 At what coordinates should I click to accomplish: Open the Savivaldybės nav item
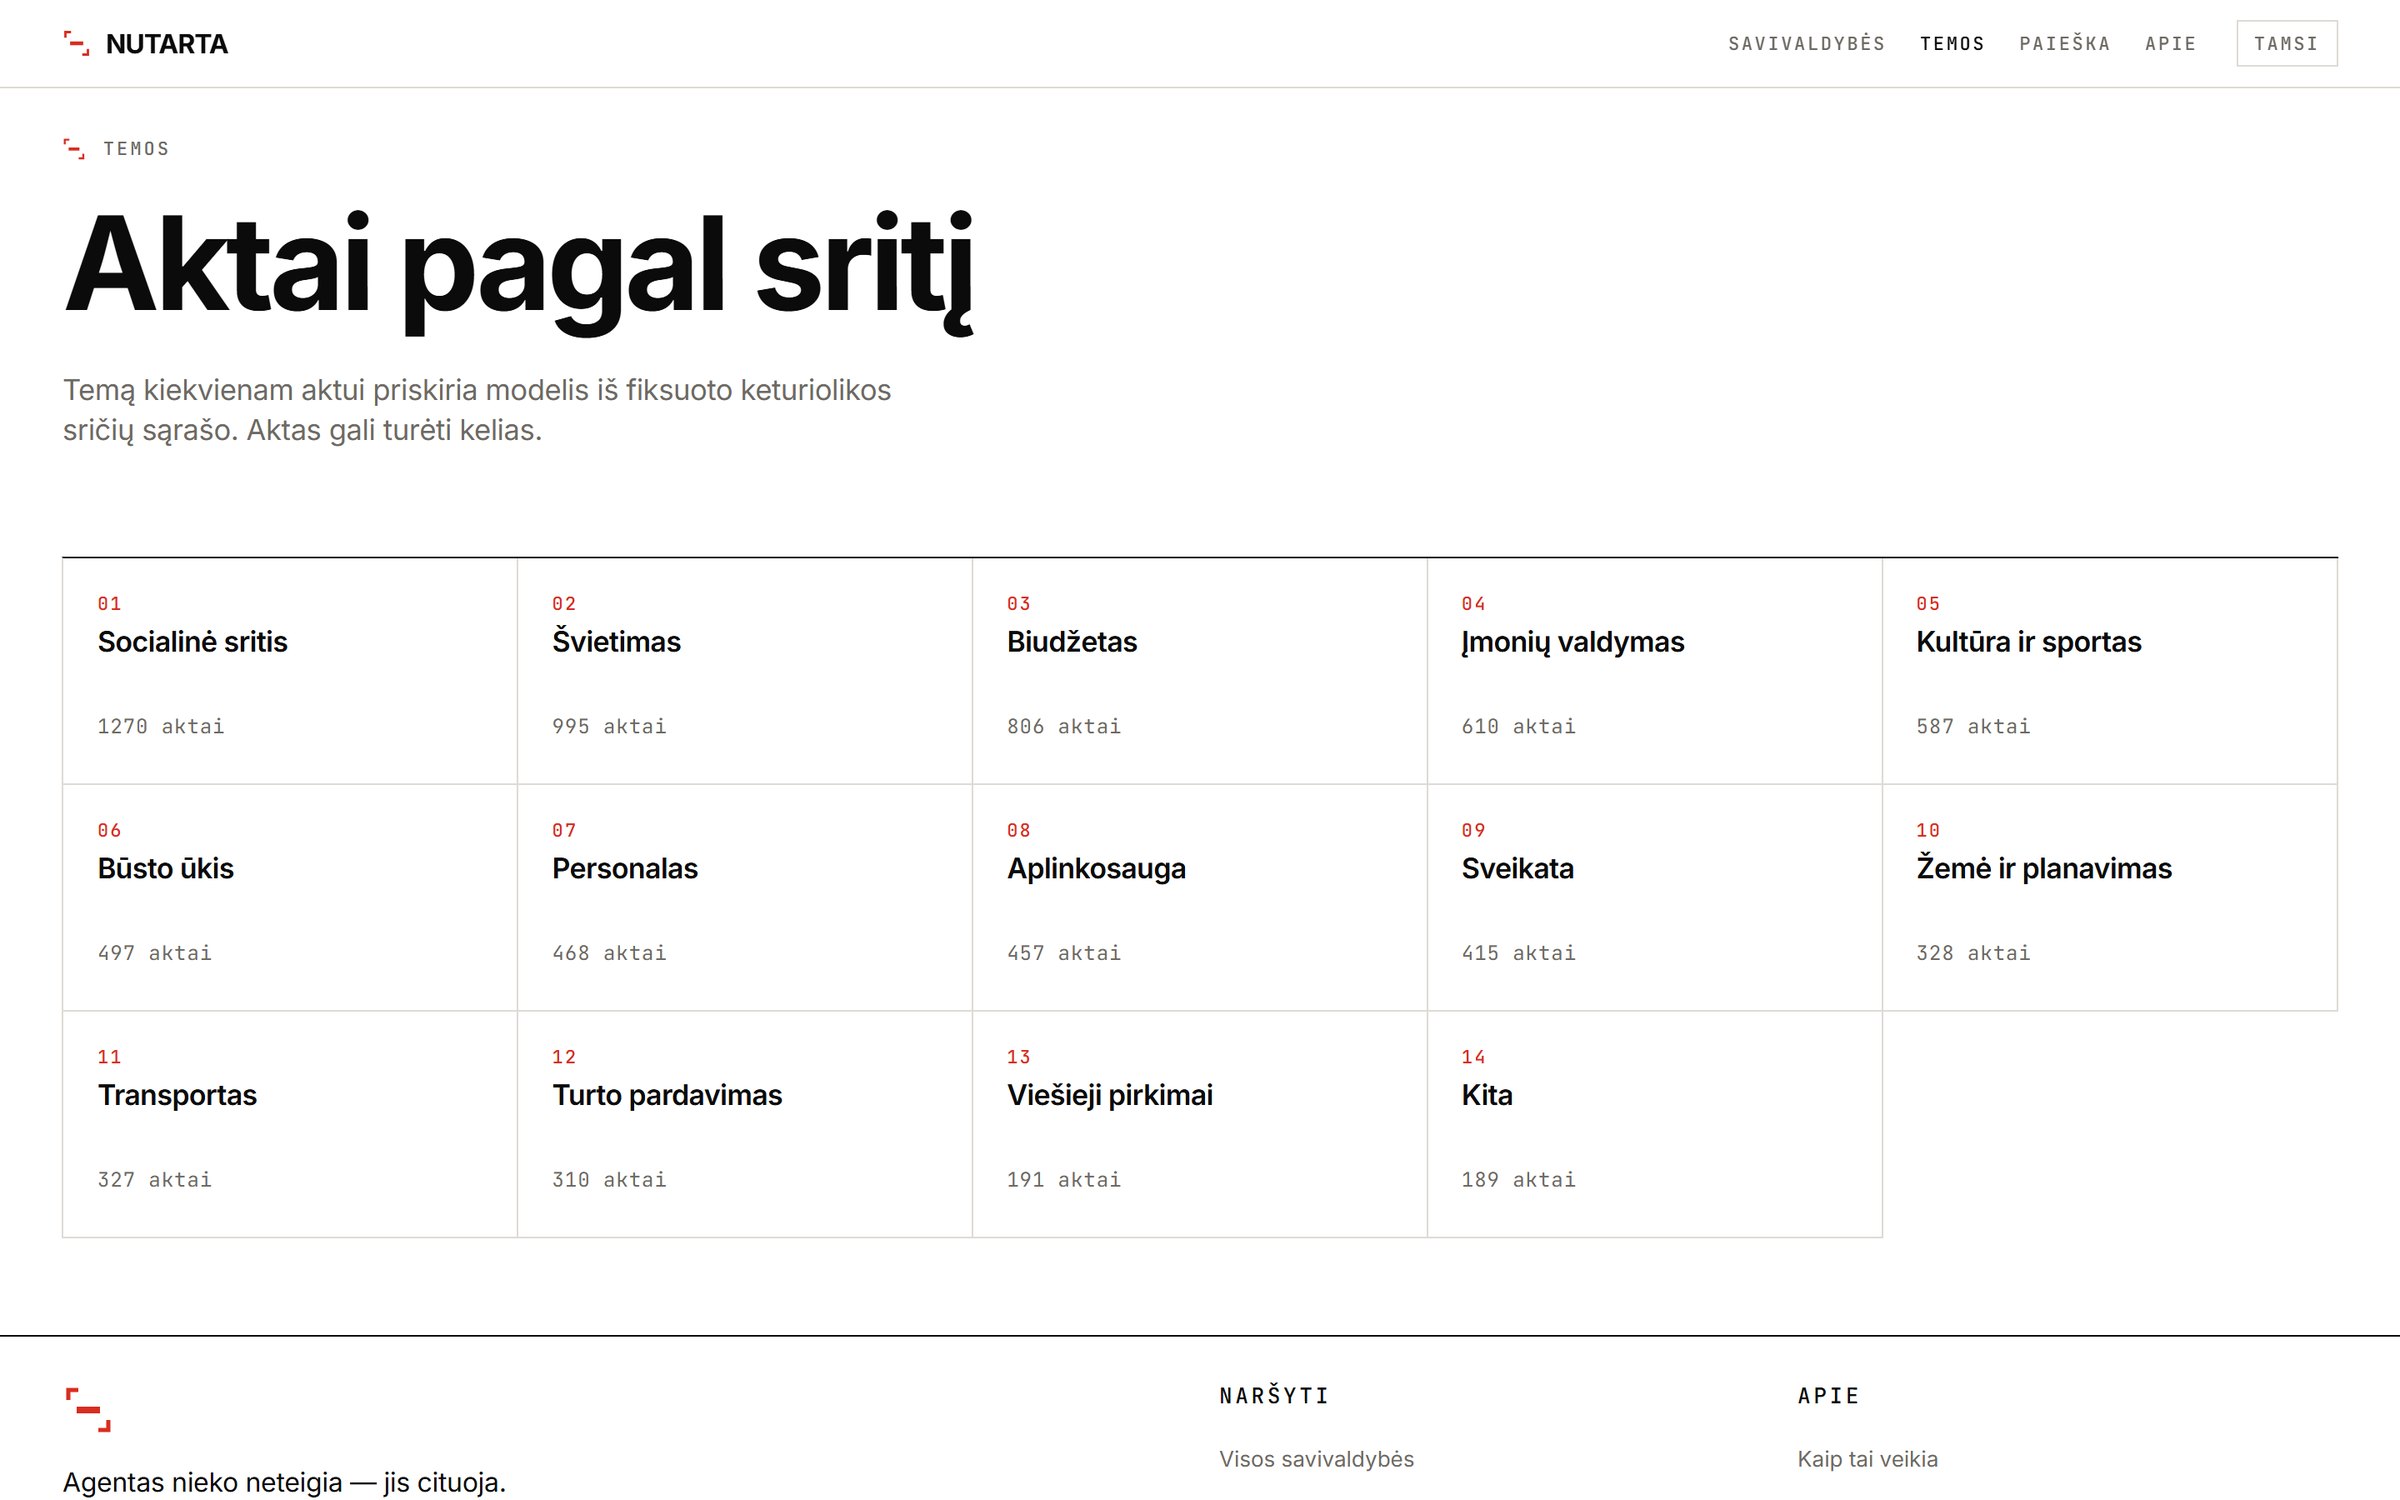coord(1806,44)
